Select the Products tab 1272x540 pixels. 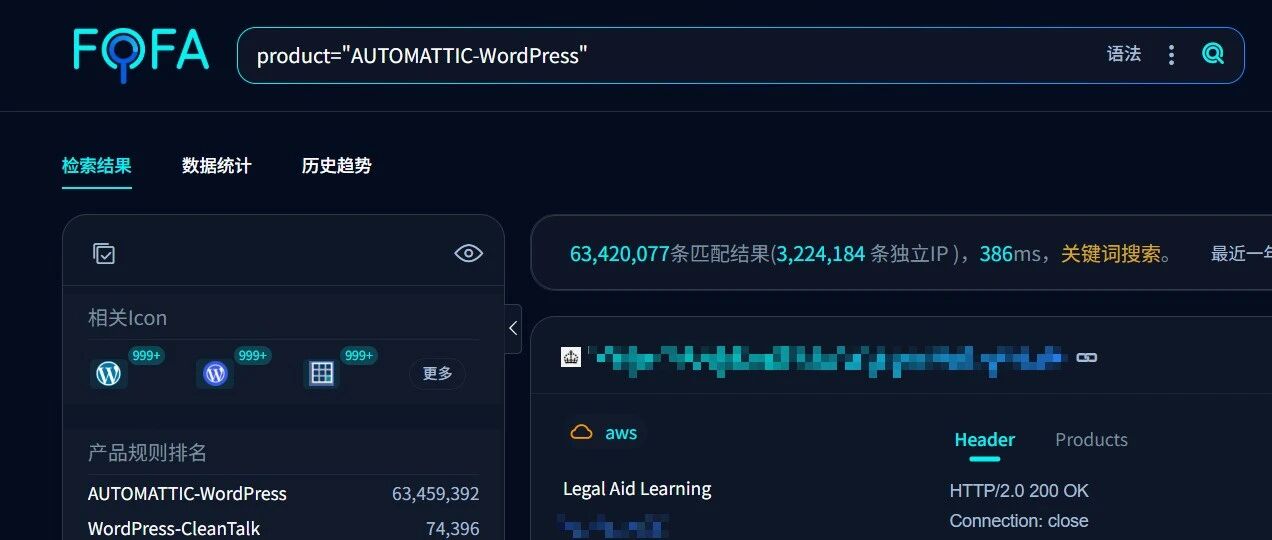click(x=1091, y=440)
